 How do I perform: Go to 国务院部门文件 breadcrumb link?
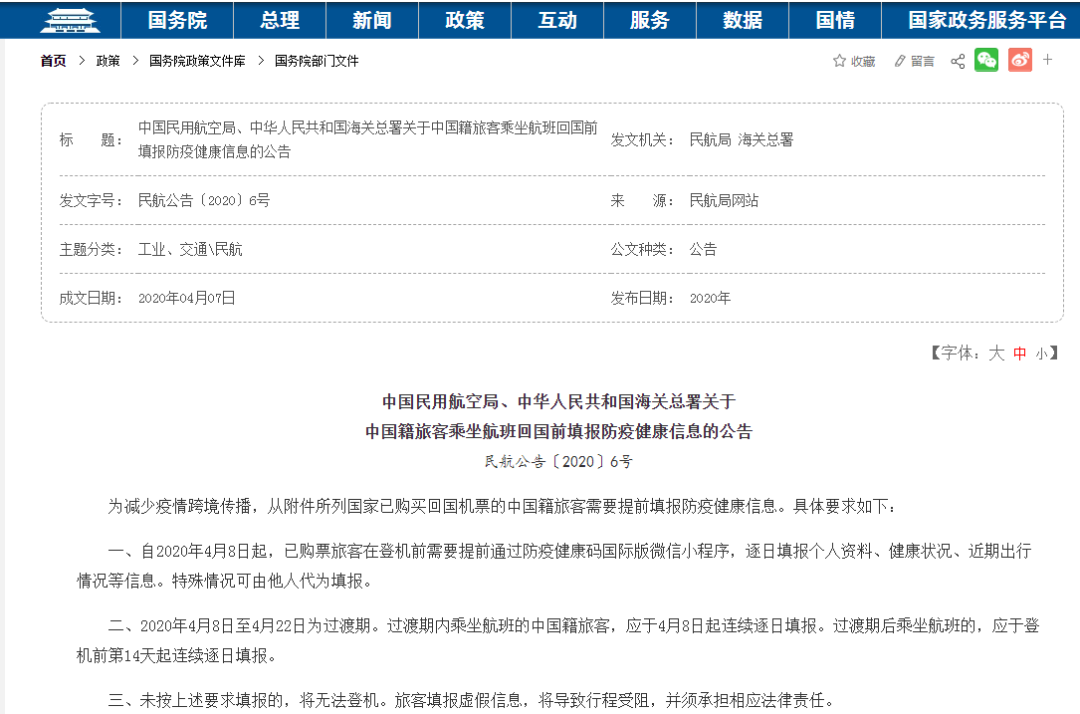point(316,61)
